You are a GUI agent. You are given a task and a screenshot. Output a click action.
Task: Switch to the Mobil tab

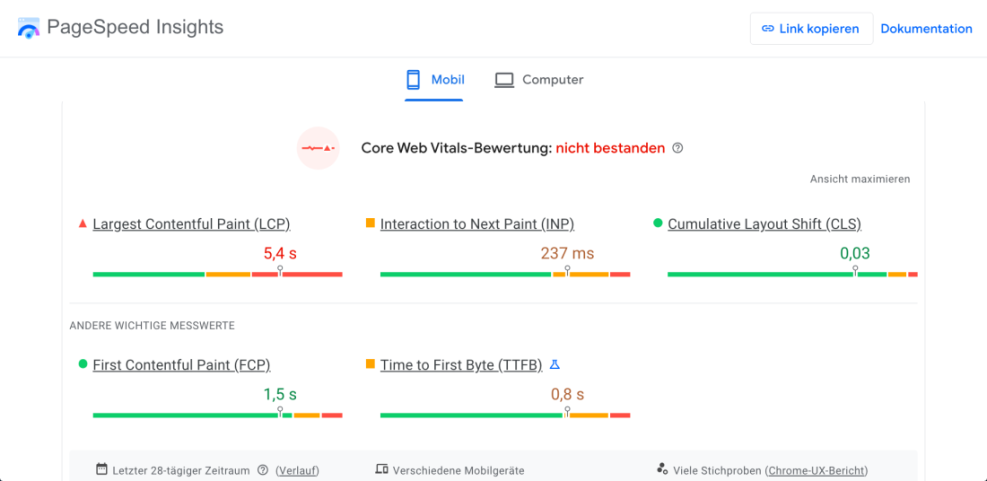point(434,80)
